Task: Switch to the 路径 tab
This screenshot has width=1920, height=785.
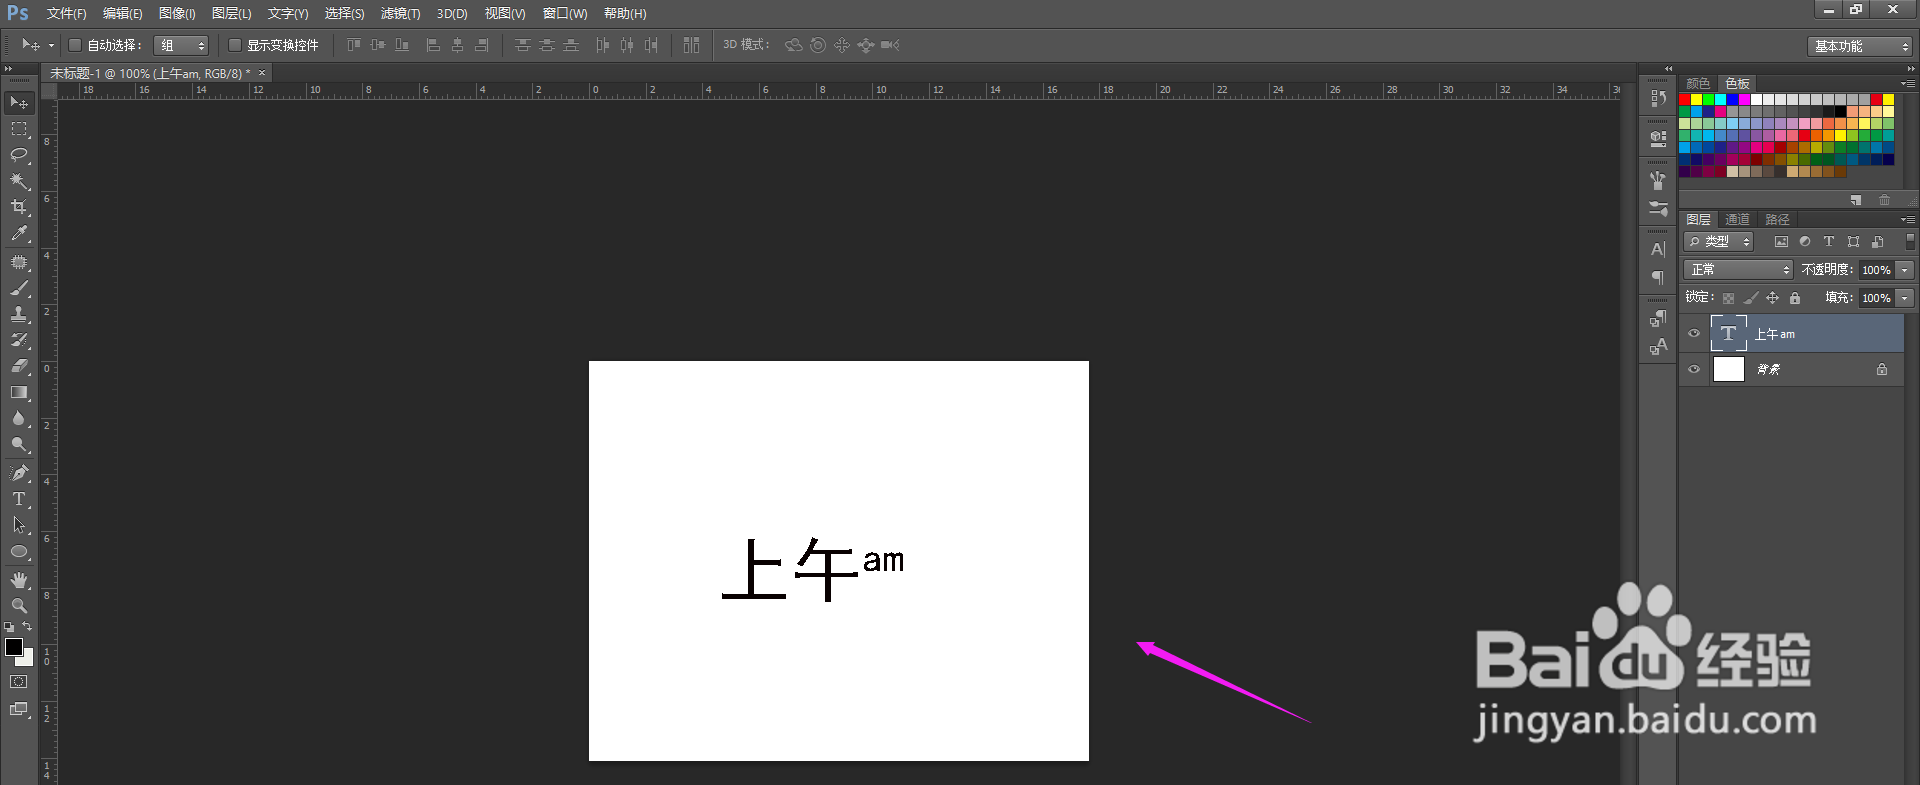Action: (x=1777, y=219)
